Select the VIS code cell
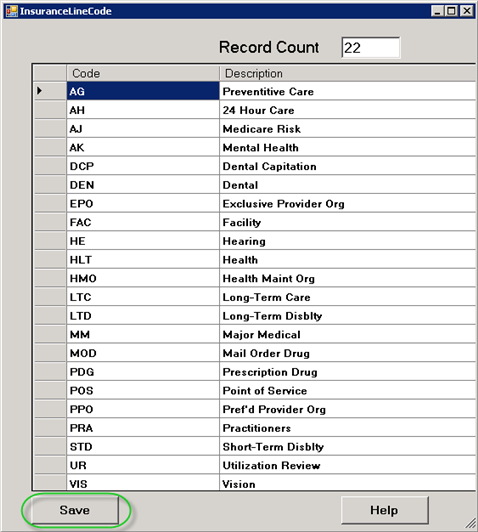The height and width of the screenshot is (532, 478). click(143, 482)
